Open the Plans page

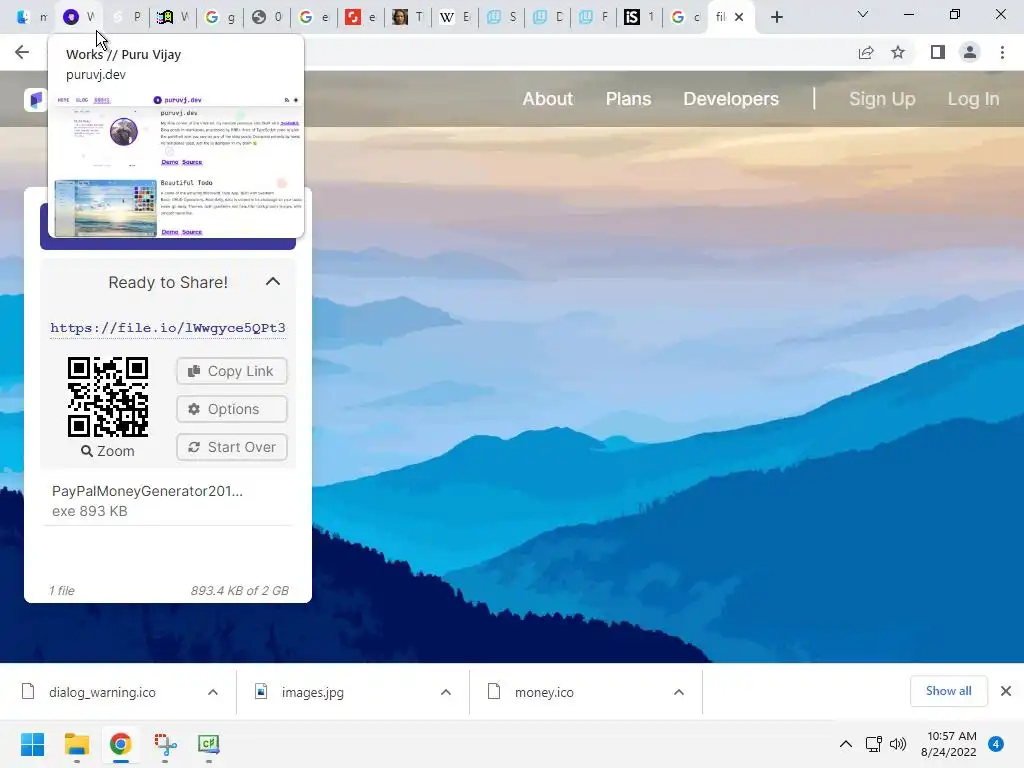tap(628, 99)
